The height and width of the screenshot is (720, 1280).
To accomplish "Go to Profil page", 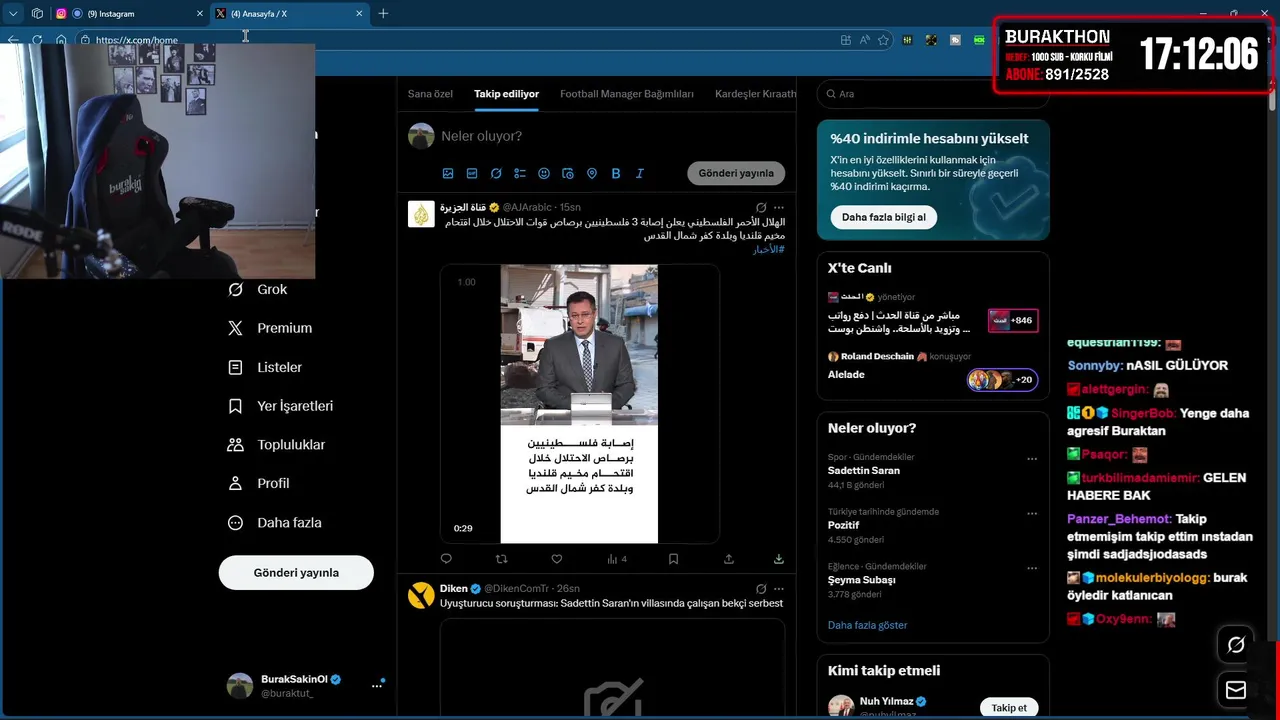I will pyautogui.click(x=259, y=483).
